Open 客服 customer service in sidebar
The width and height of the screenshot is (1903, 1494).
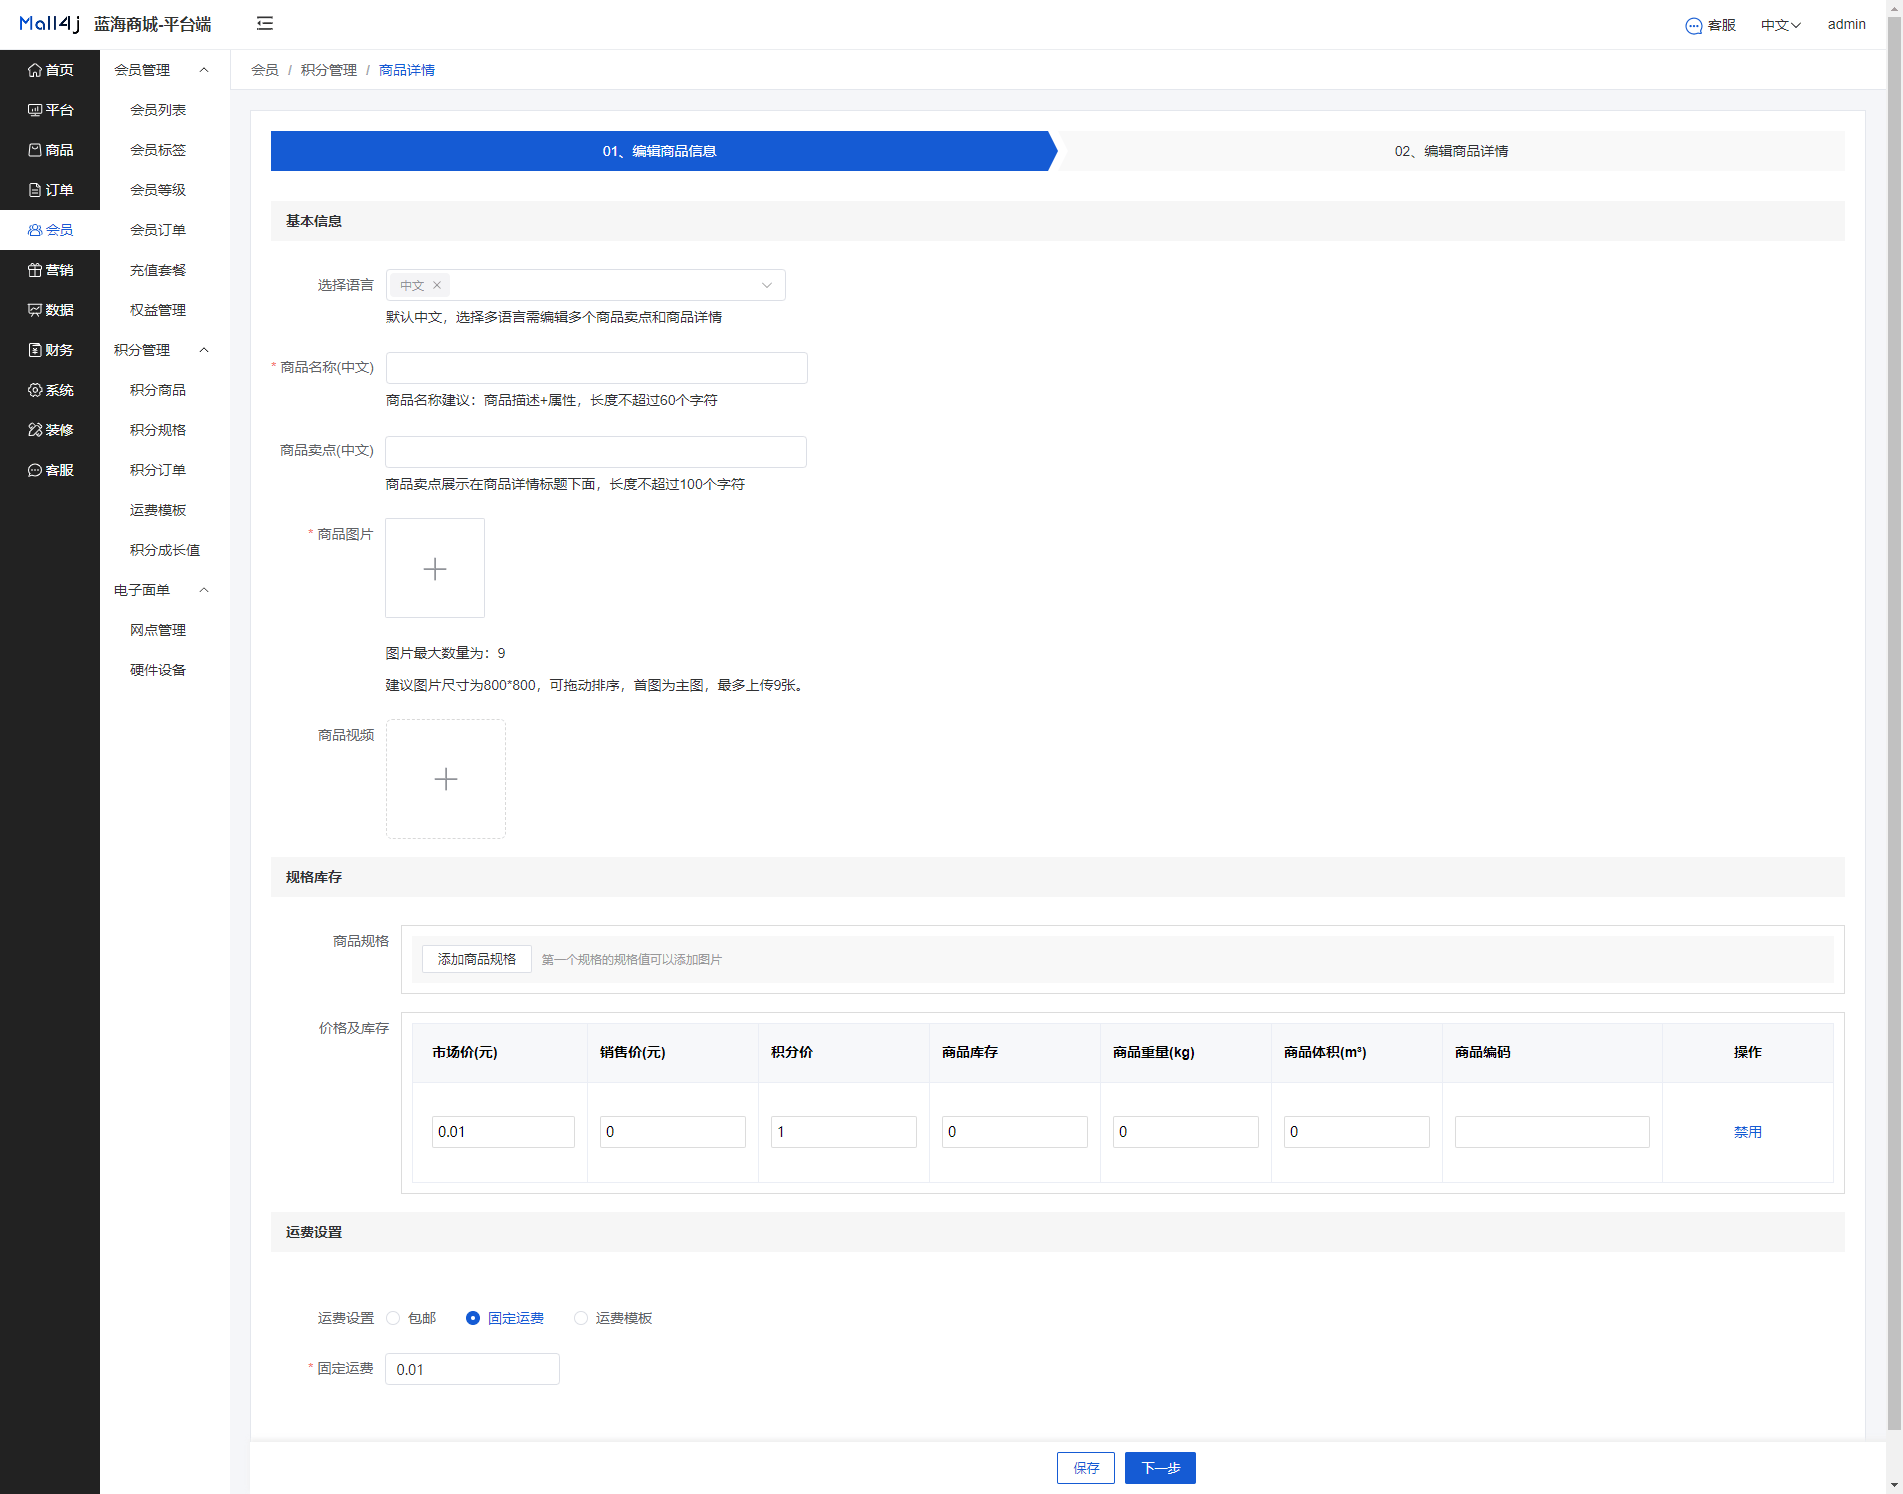pos(50,470)
